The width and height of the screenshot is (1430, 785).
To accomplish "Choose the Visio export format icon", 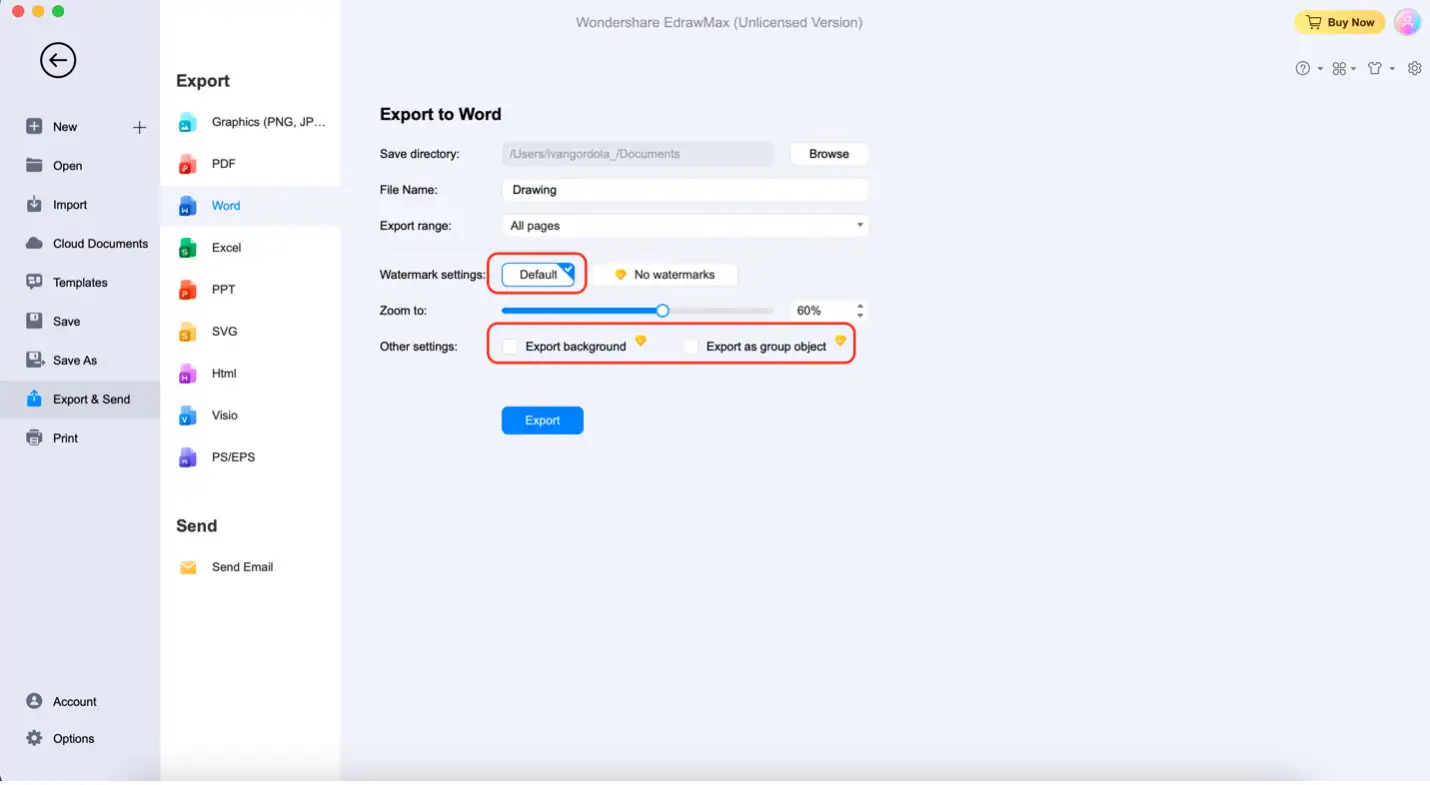I will coord(187,416).
